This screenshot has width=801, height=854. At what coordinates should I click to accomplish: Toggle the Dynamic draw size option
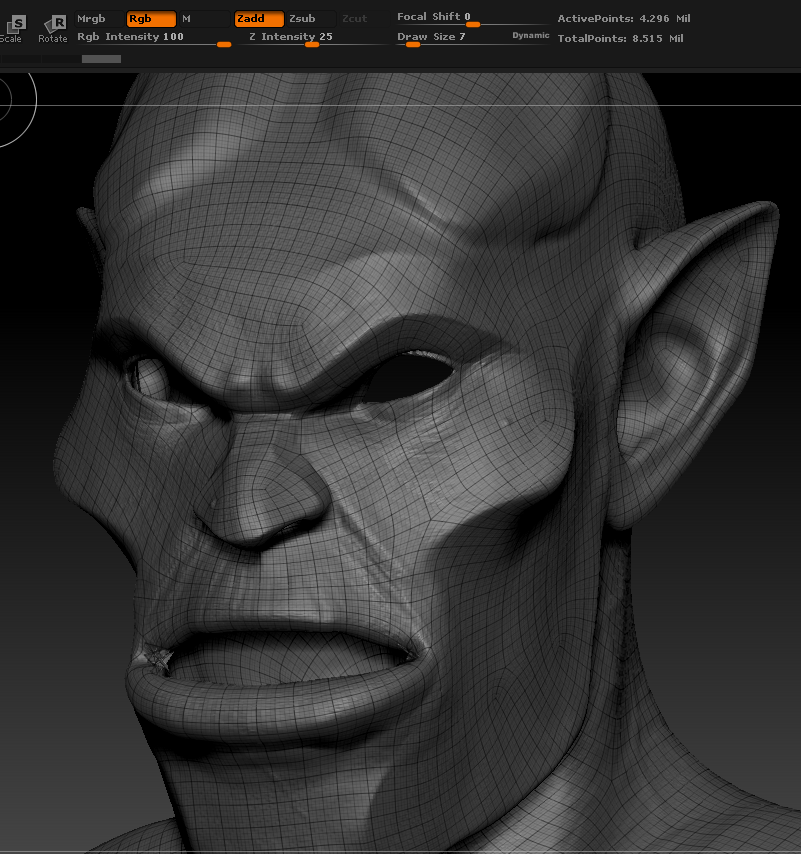[x=530, y=35]
